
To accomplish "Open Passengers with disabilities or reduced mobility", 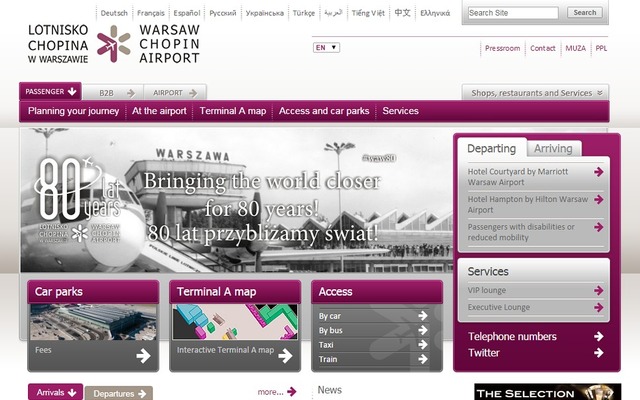I will [x=521, y=232].
